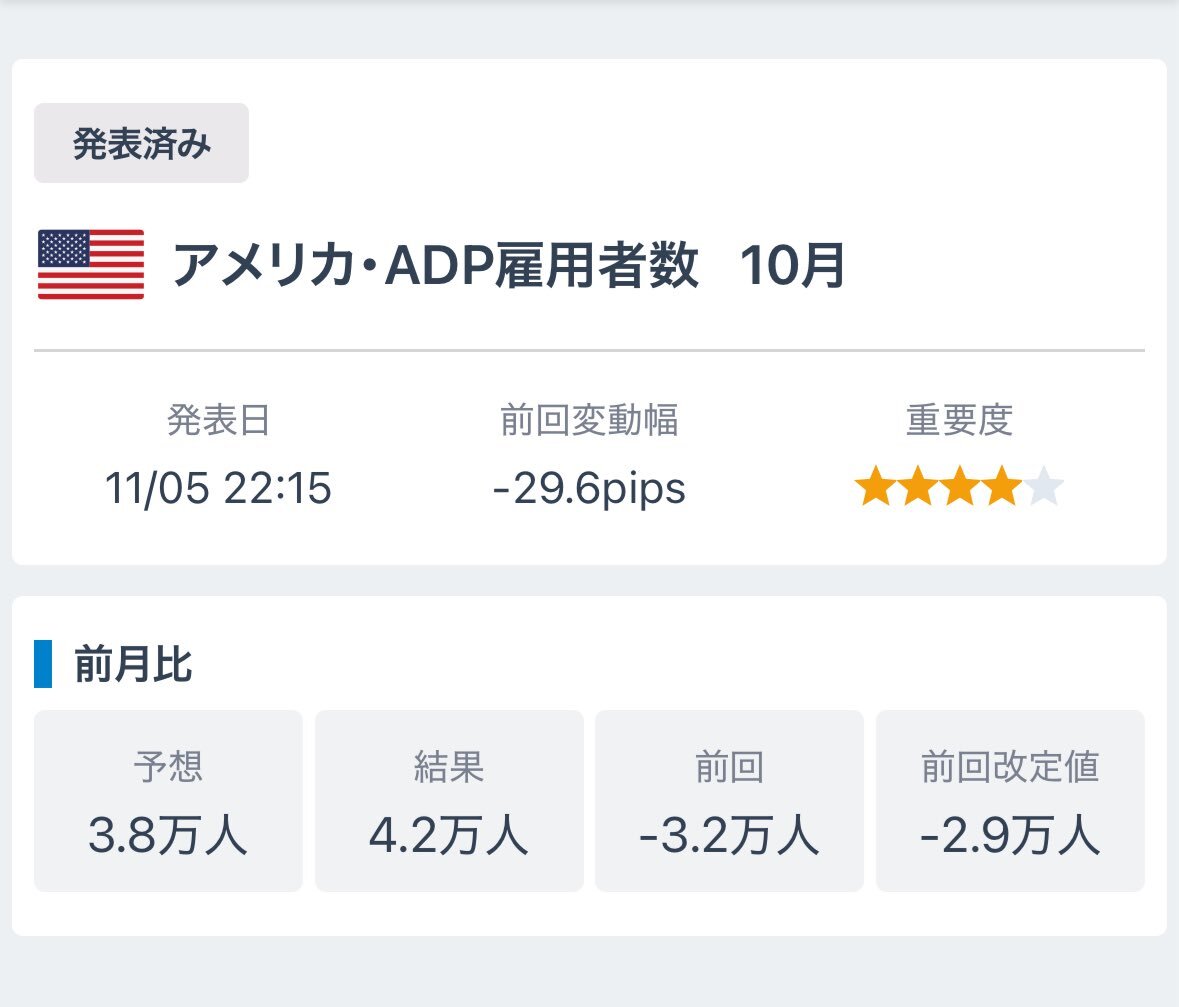Select the 結果 4.2万人 card
Screen dimensions: 1179x1007
coord(449,800)
